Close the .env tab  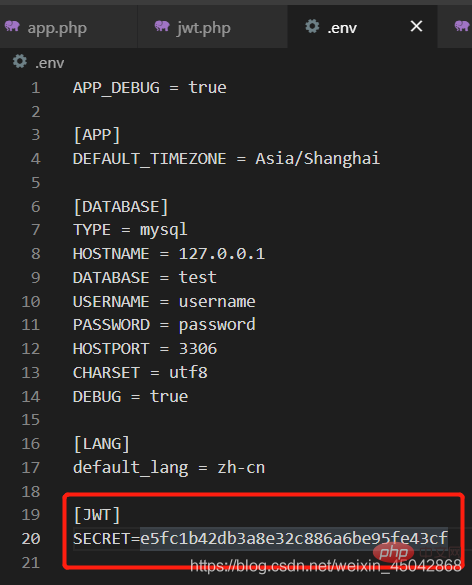click(416, 26)
